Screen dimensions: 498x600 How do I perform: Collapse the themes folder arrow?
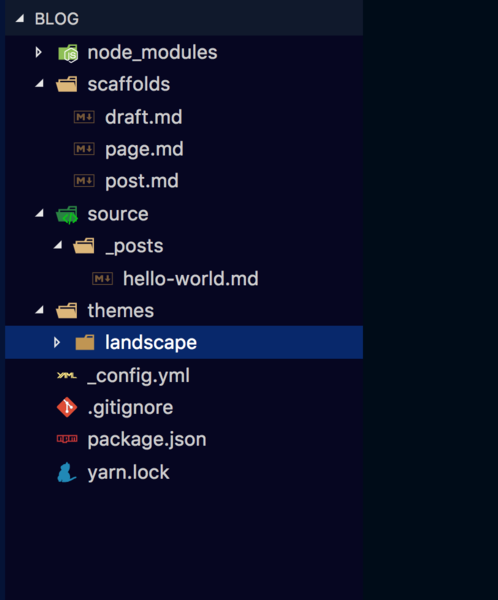tap(39, 310)
